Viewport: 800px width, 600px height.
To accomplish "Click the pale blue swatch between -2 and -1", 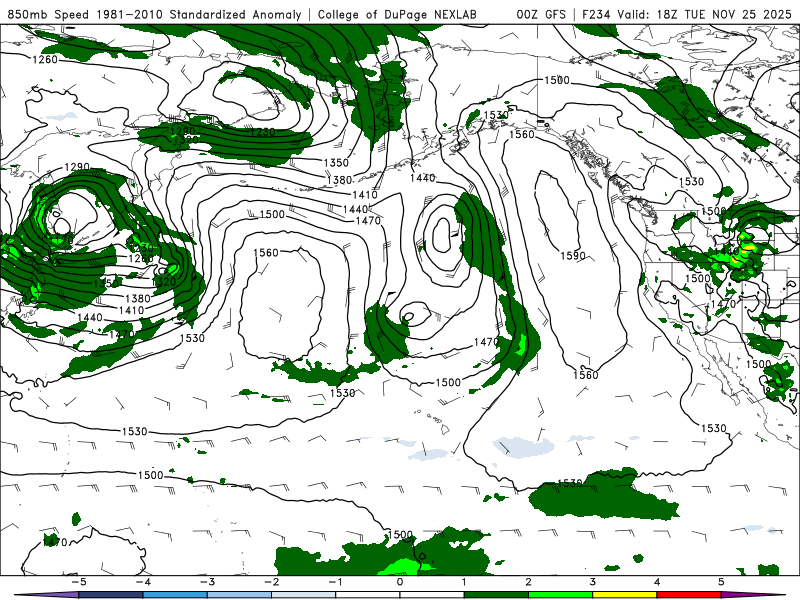I will tap(304, 595).
